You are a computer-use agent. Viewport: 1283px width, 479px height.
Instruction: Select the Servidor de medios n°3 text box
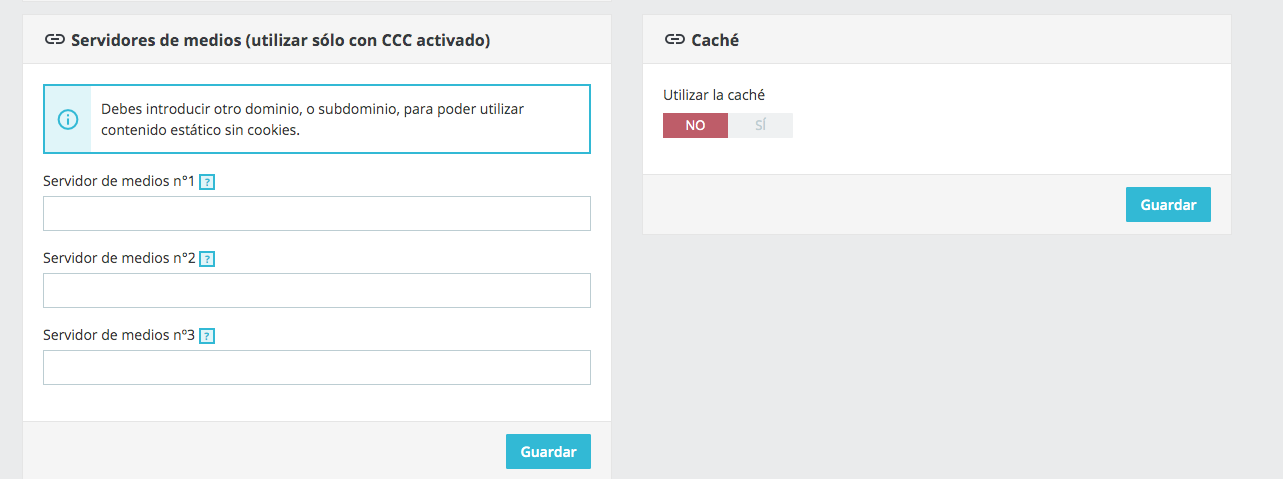pyautogui.click(x=316, y=367)
